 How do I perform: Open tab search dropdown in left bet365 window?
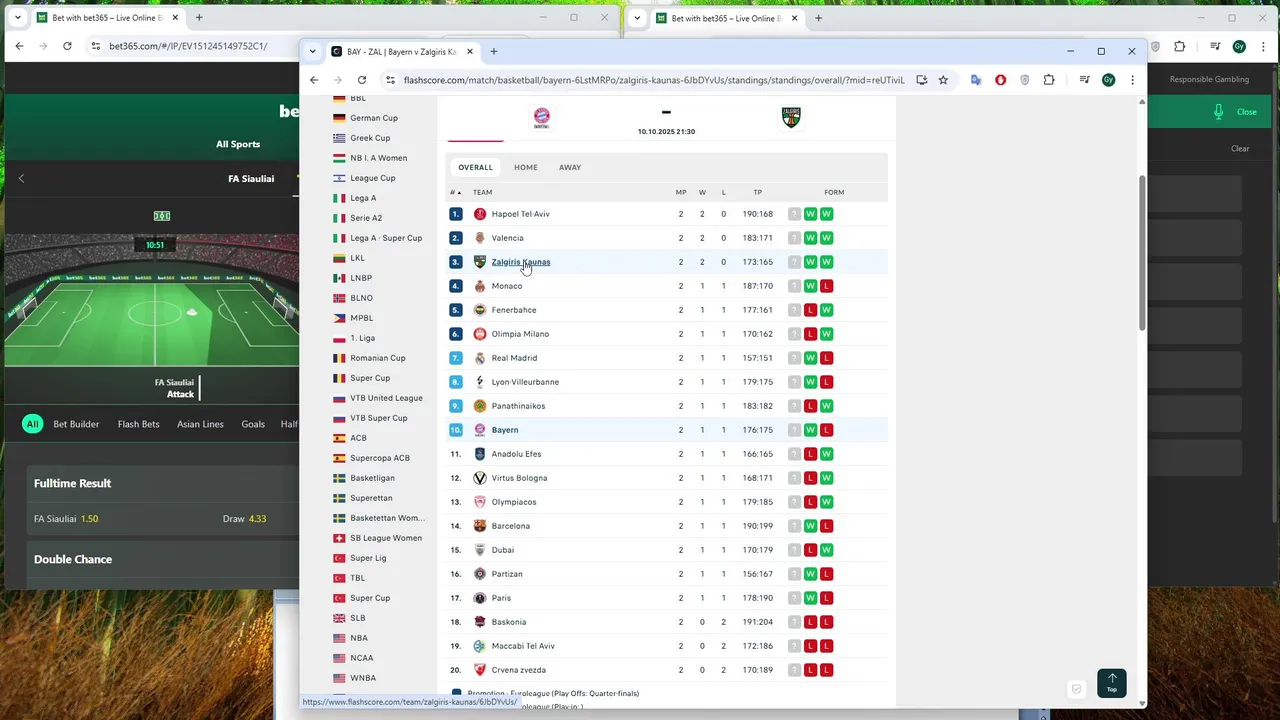(x=18, y=18)
